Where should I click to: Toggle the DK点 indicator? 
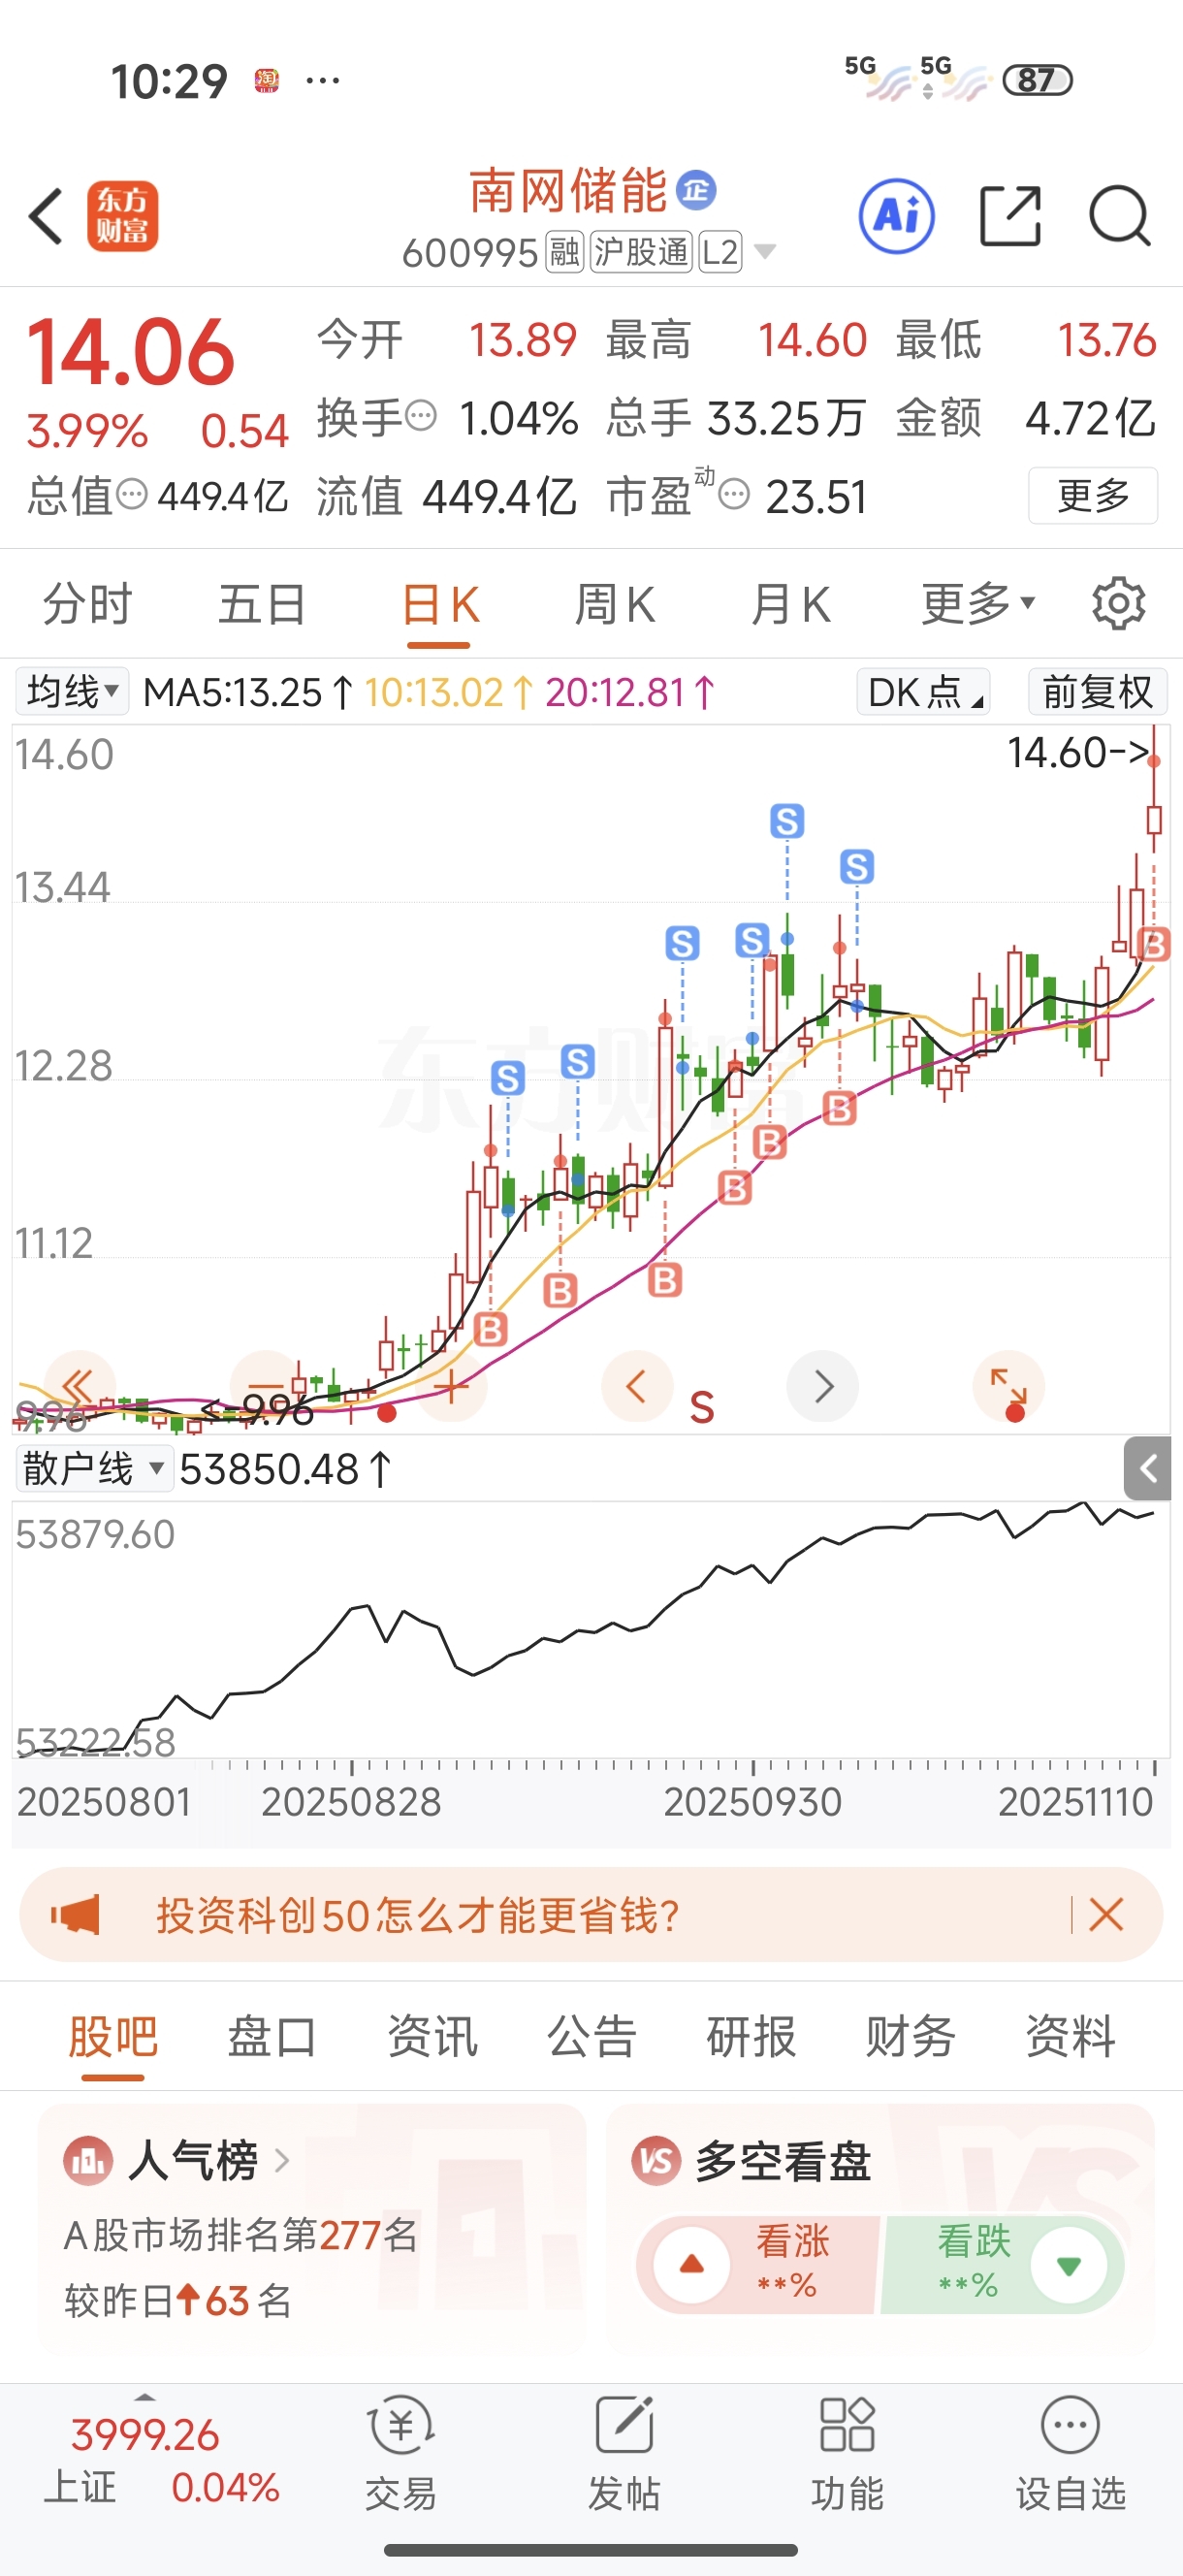(x=924, y=692)
